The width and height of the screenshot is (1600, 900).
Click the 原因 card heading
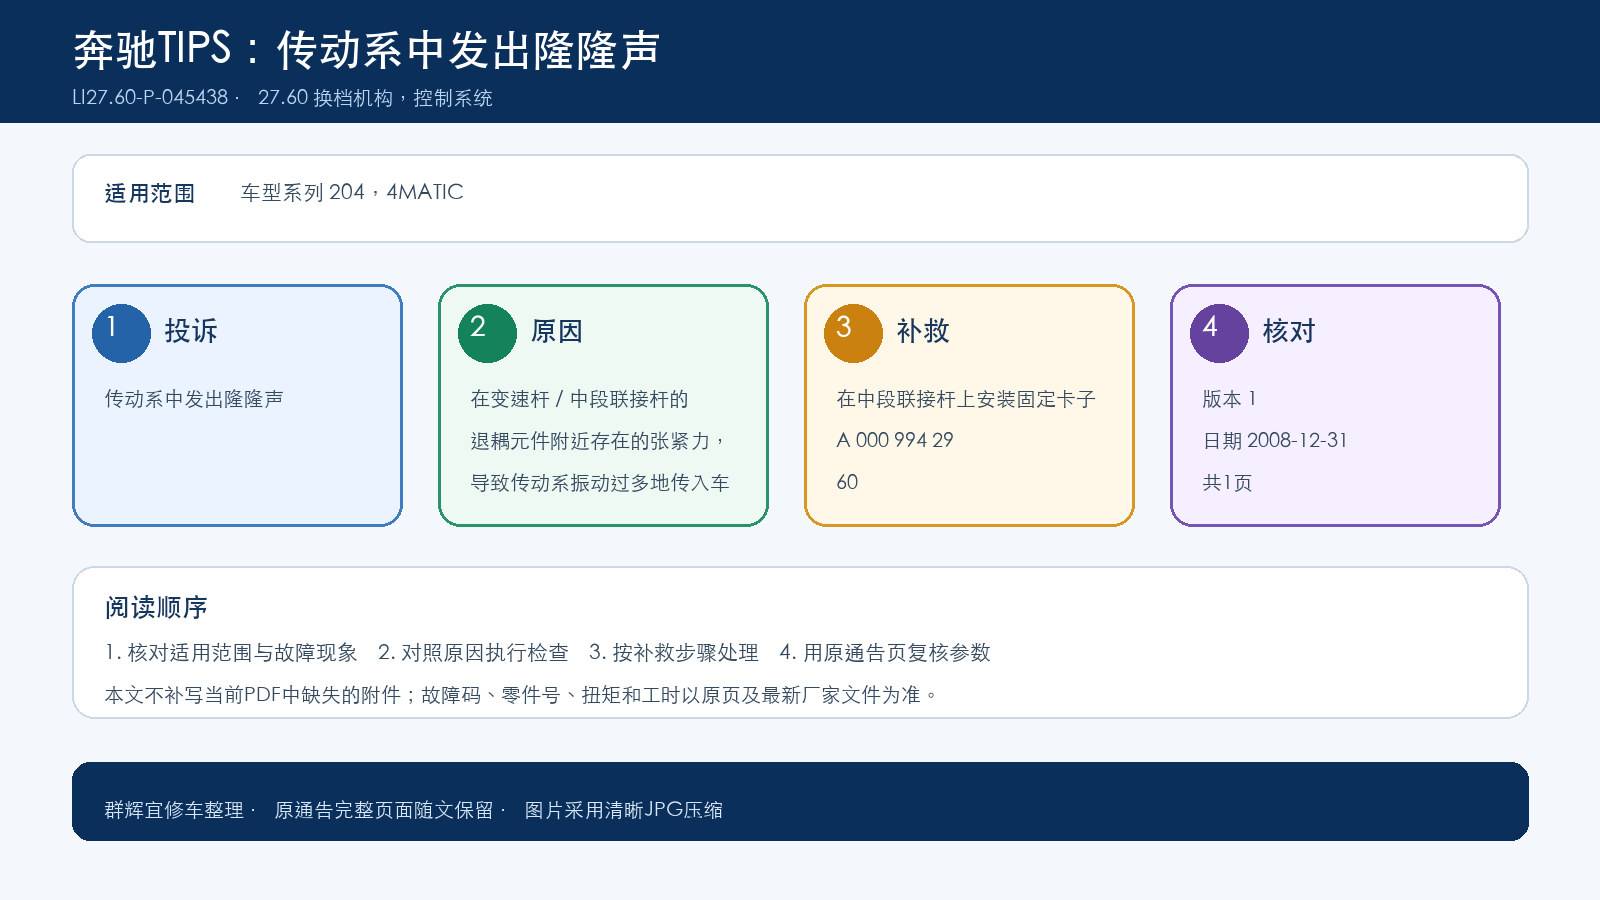pyautogui.click(x=557, y=331)
